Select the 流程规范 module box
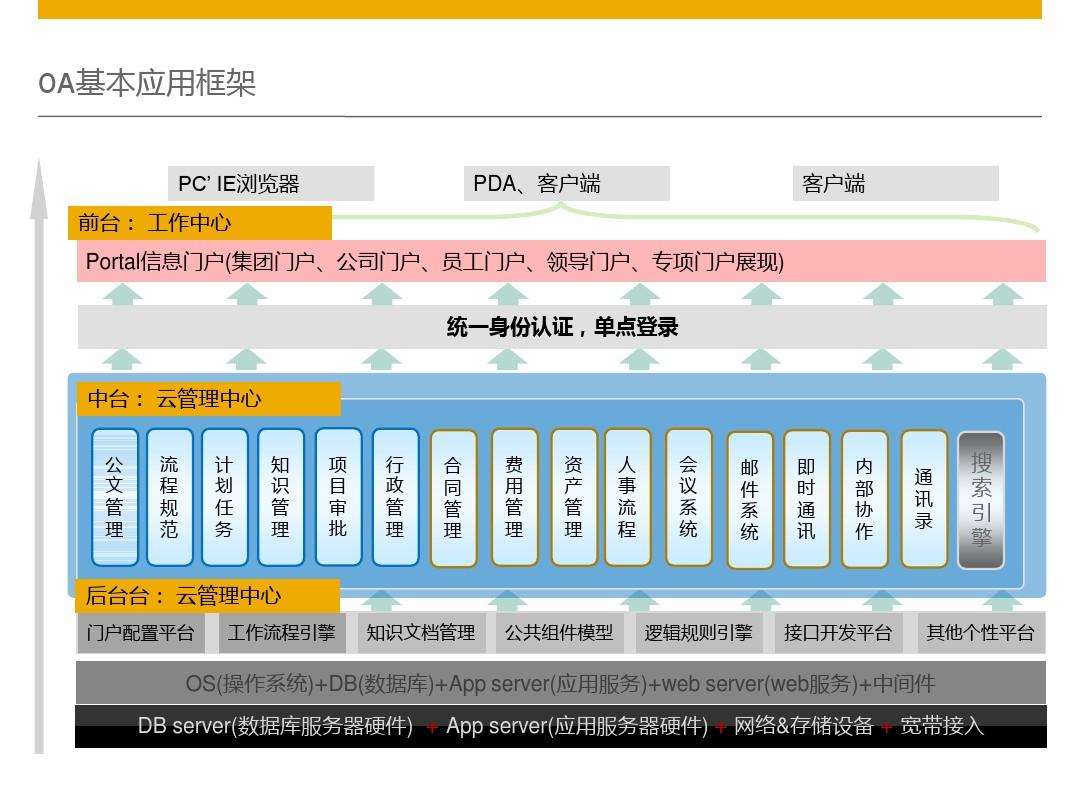The image size is (1080, 810). pyautogui.click(x=169, y=497)
